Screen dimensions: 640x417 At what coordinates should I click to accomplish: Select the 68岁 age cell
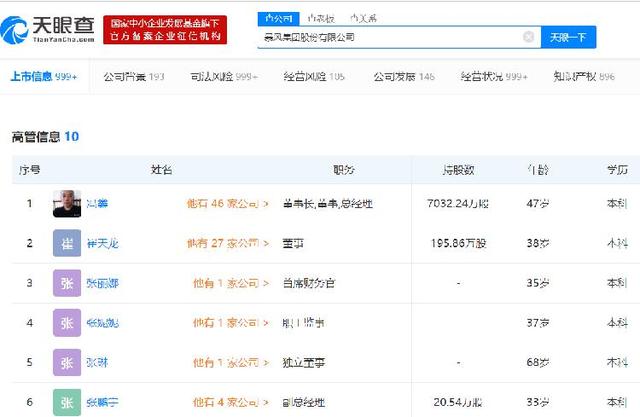click(x=538, y=362)
